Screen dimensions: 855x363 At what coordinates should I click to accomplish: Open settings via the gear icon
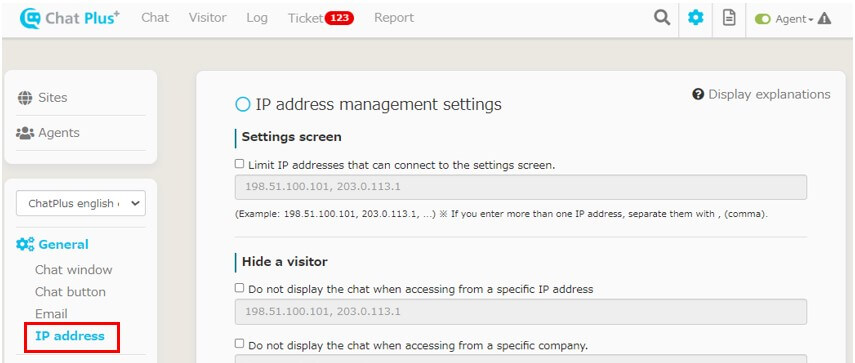pyautogui.click(x=695, y=18)
